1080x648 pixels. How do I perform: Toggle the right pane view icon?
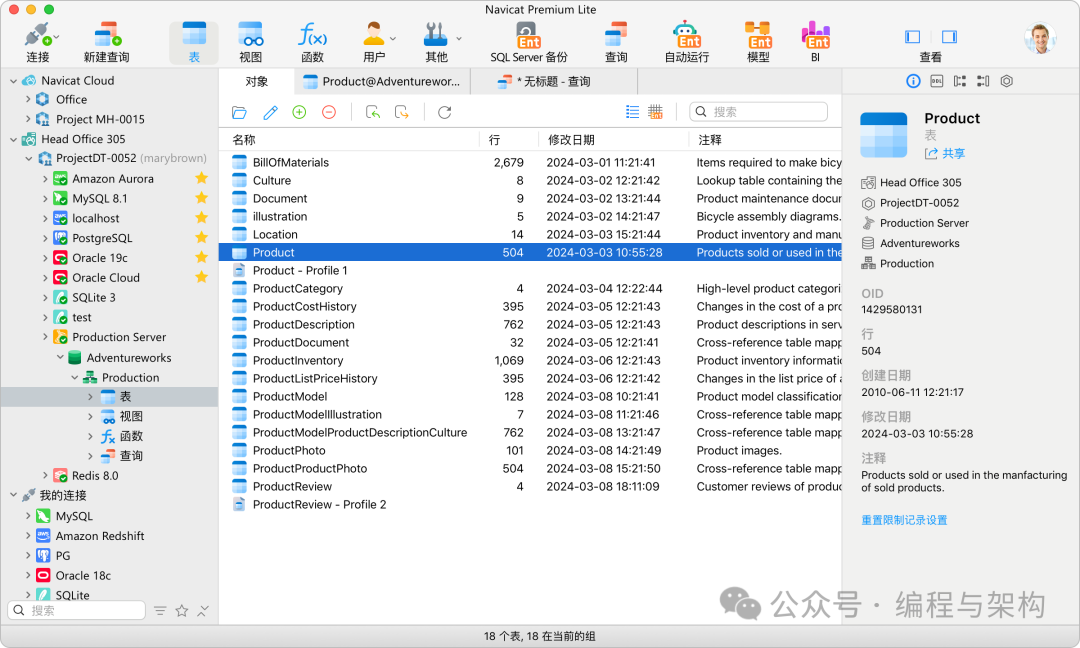[x=949, y=36]
